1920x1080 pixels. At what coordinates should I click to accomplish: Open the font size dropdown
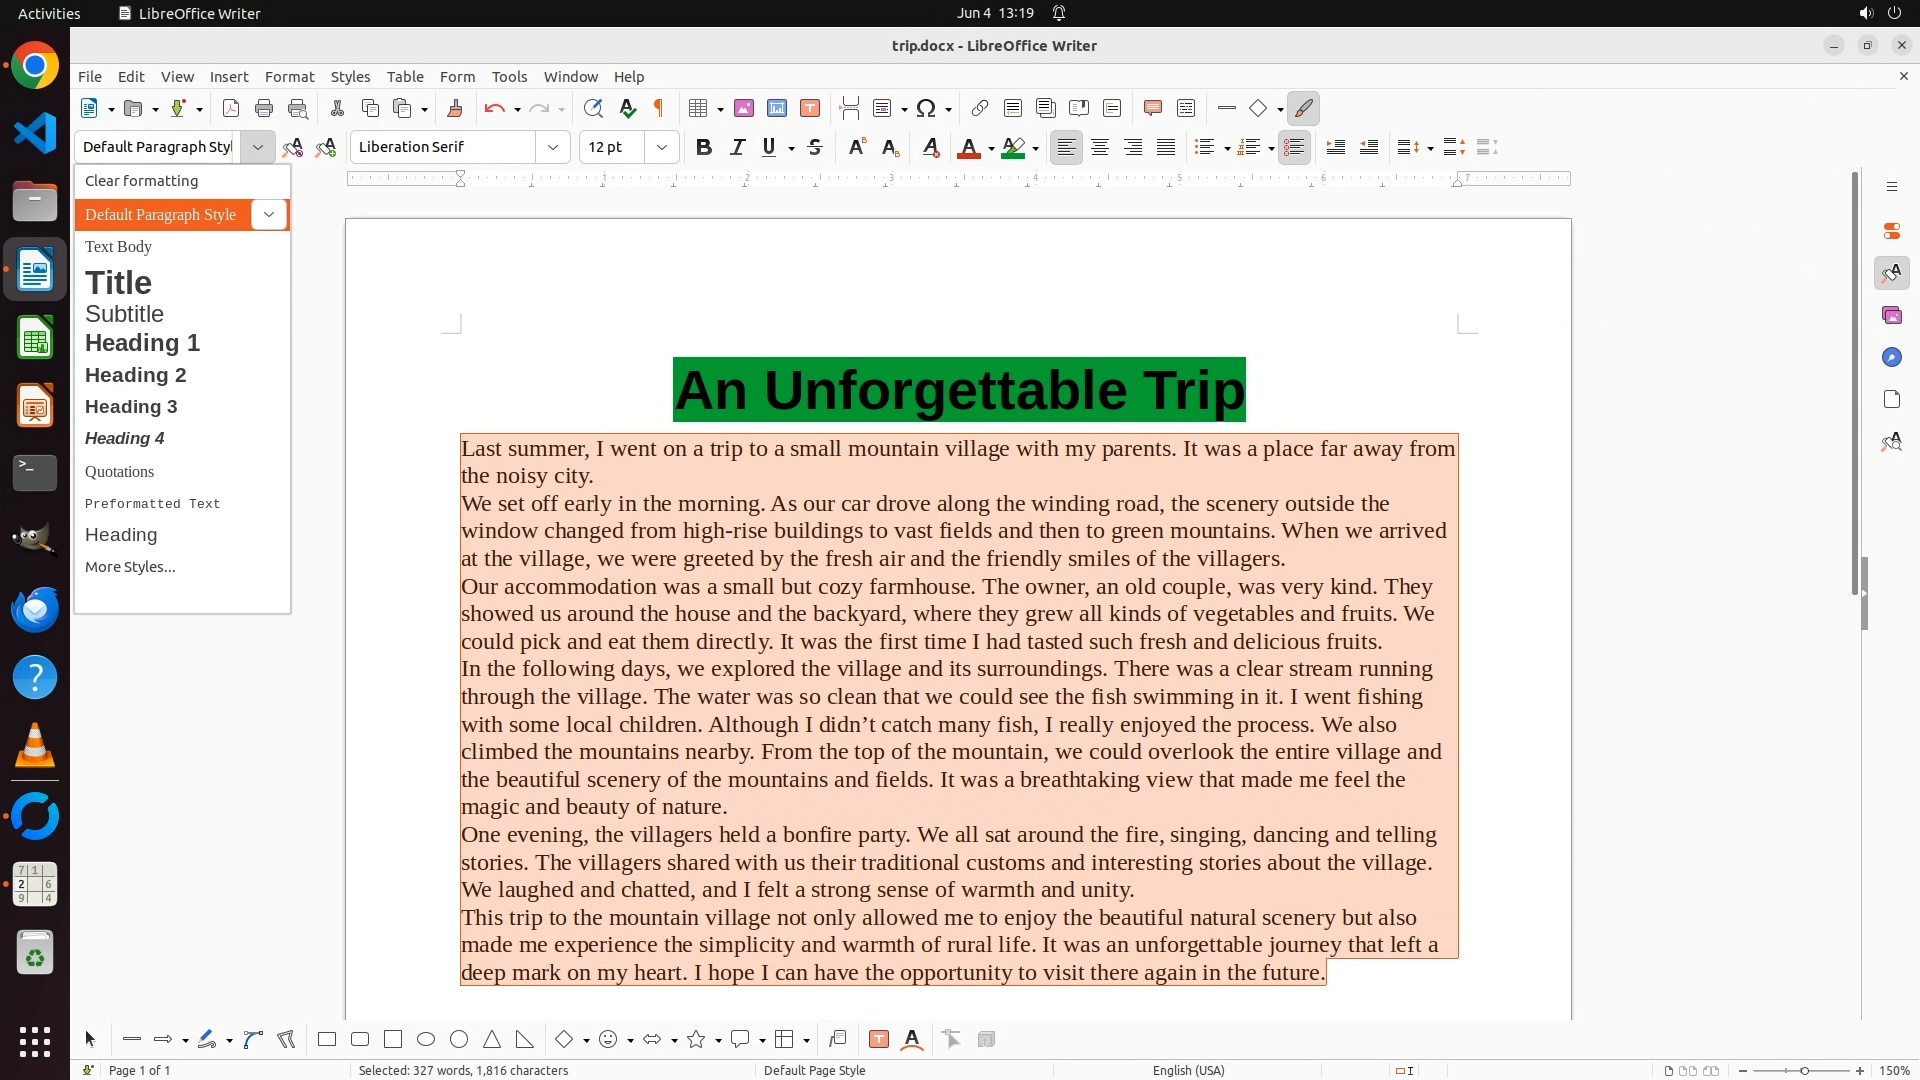662,147
